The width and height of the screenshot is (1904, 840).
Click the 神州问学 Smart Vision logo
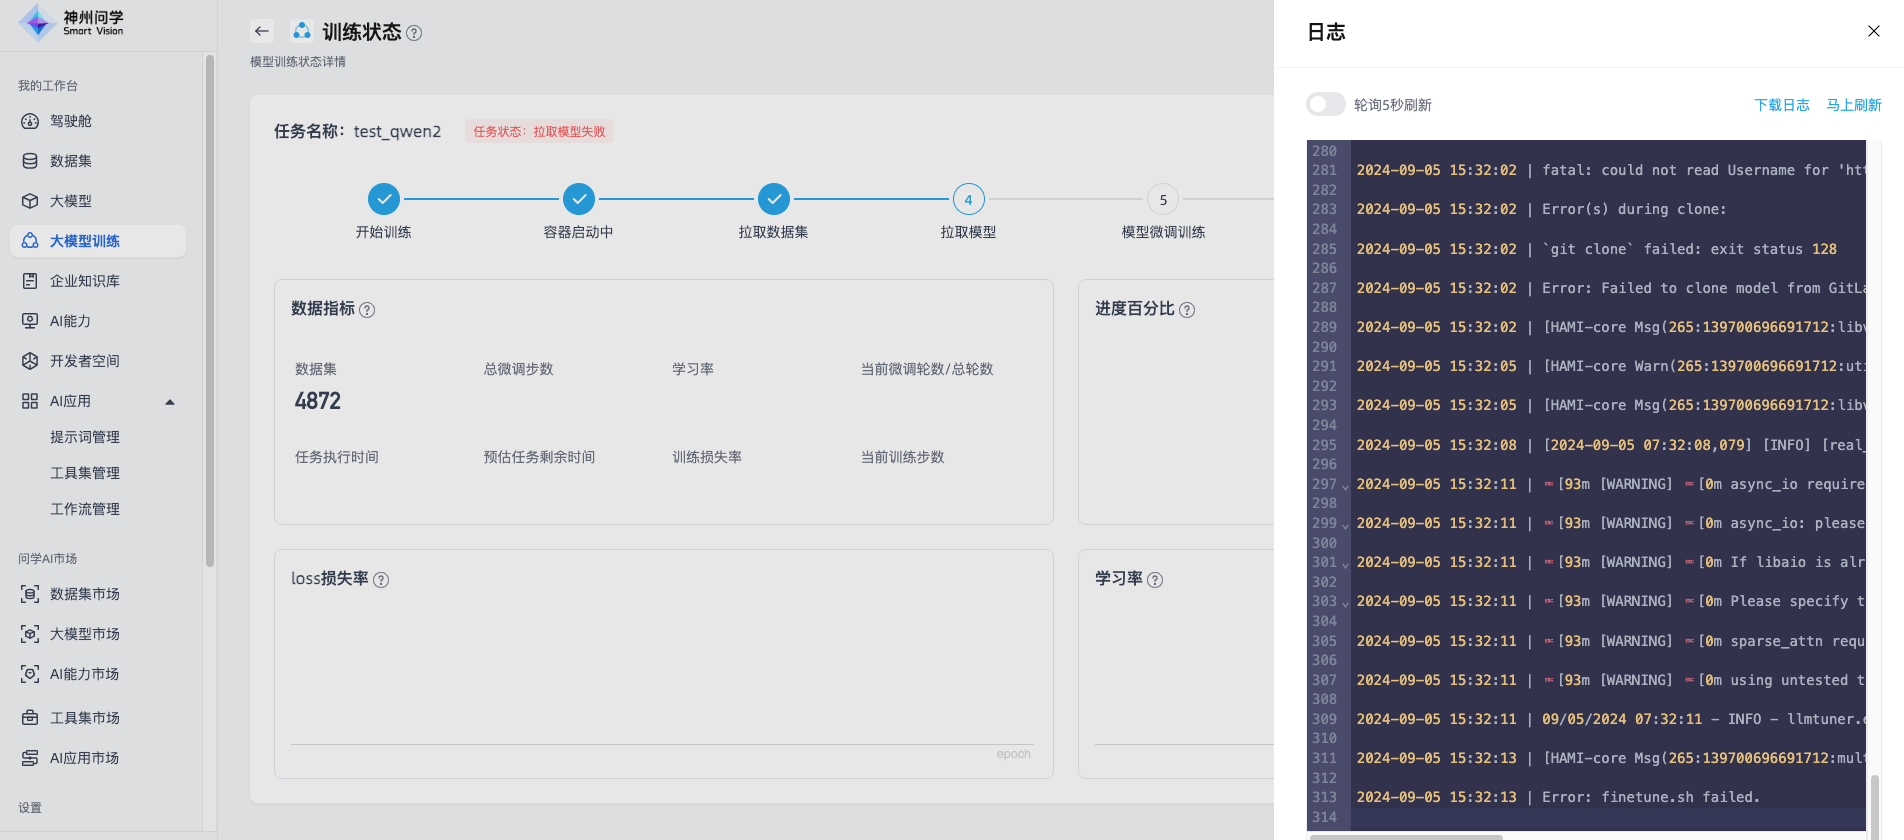[72, 22]
